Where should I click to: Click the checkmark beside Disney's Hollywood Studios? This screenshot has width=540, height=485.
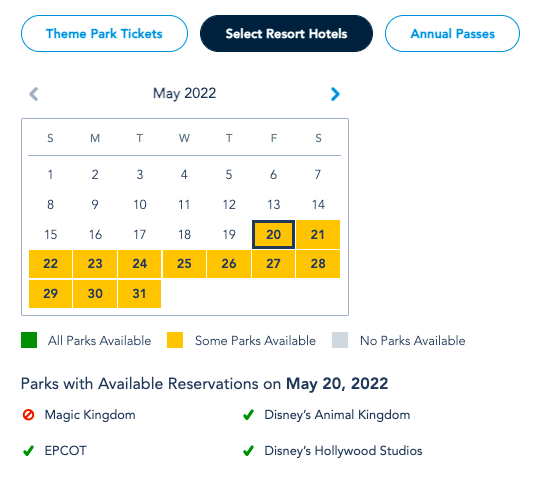[248, 451]
